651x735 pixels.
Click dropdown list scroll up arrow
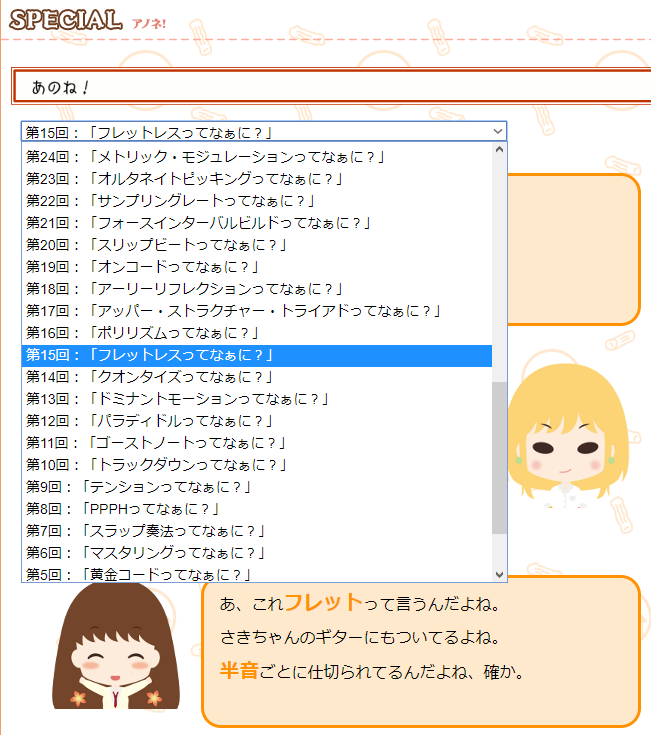[499, 150]
